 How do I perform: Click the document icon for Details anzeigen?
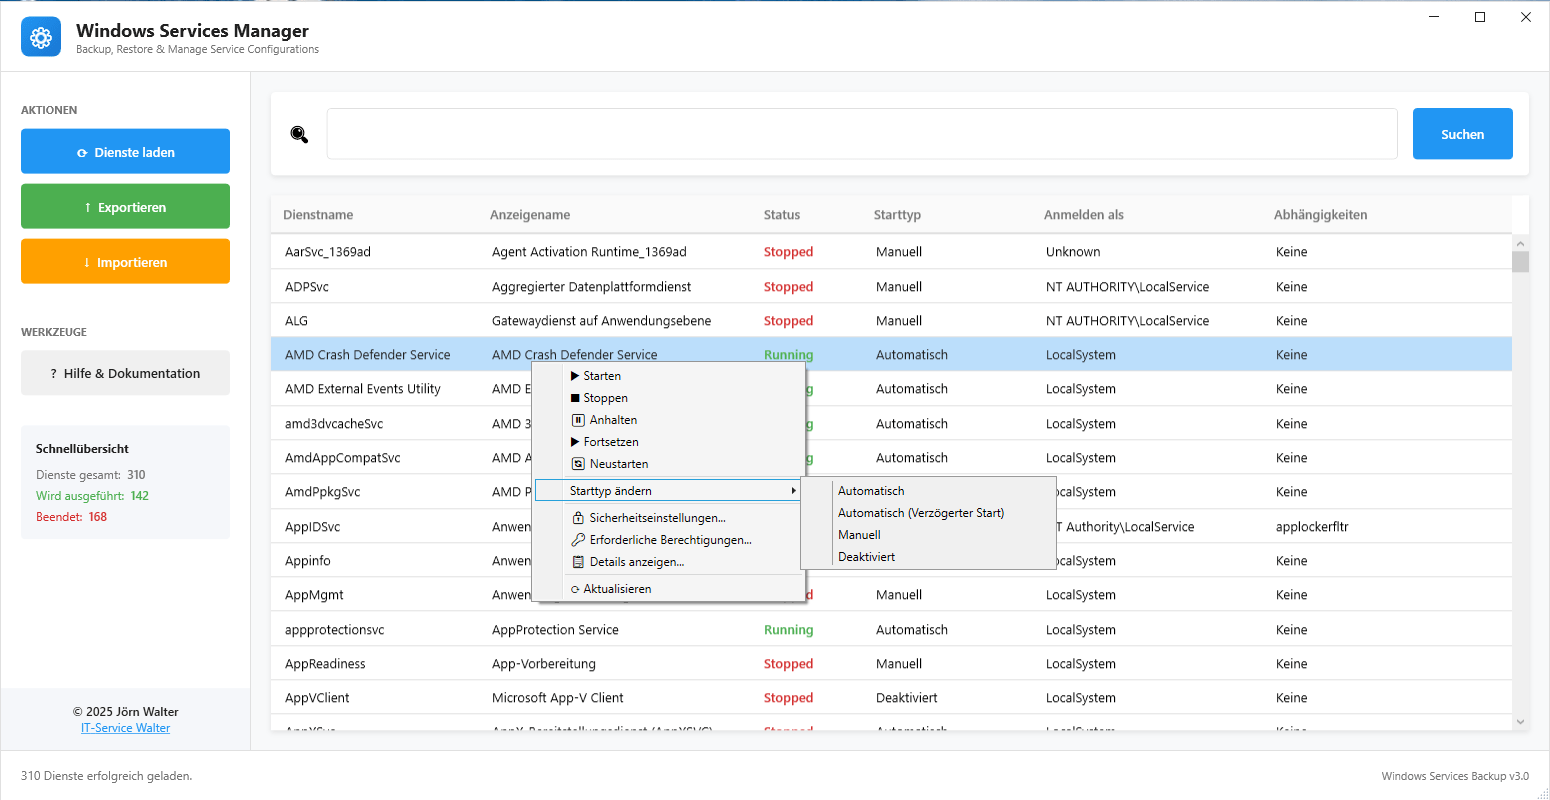(x=578, y=562)
